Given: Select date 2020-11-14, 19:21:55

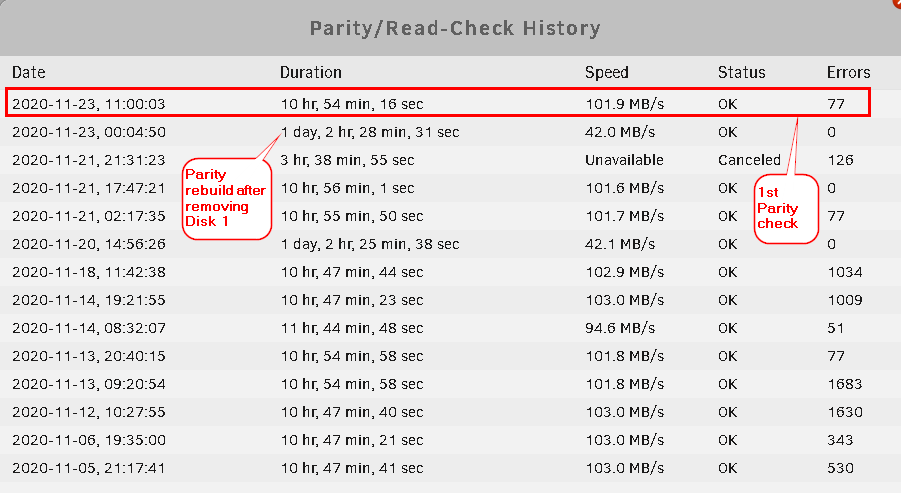Looking at the screenshot, I should pyautogui.click(x=88, y=301).
